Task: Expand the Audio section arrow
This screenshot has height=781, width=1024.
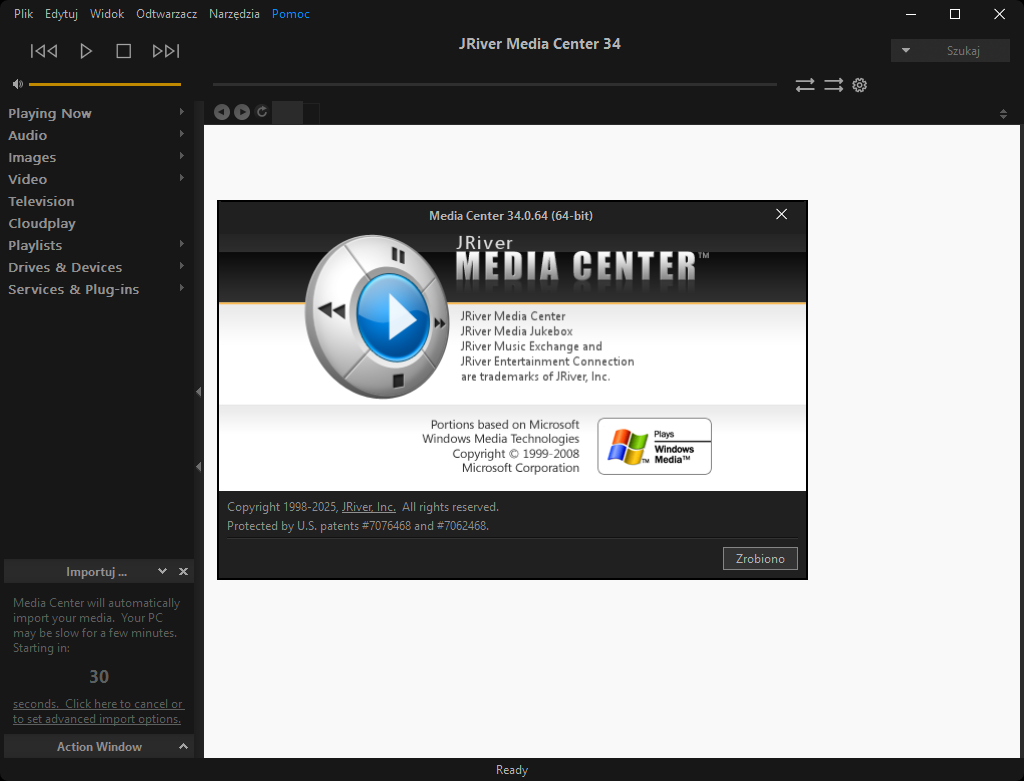Action: tap(182, 134)
